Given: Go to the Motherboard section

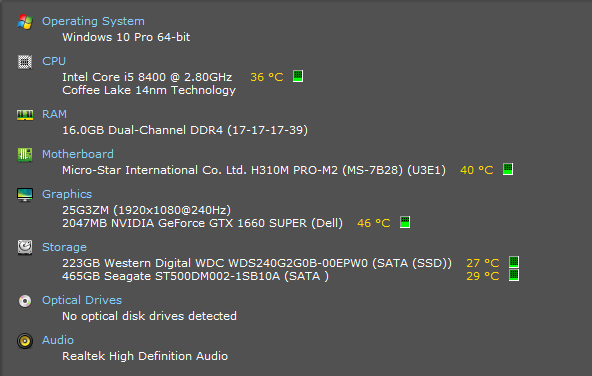Looking at the screenshot, I should click(78, 154).
